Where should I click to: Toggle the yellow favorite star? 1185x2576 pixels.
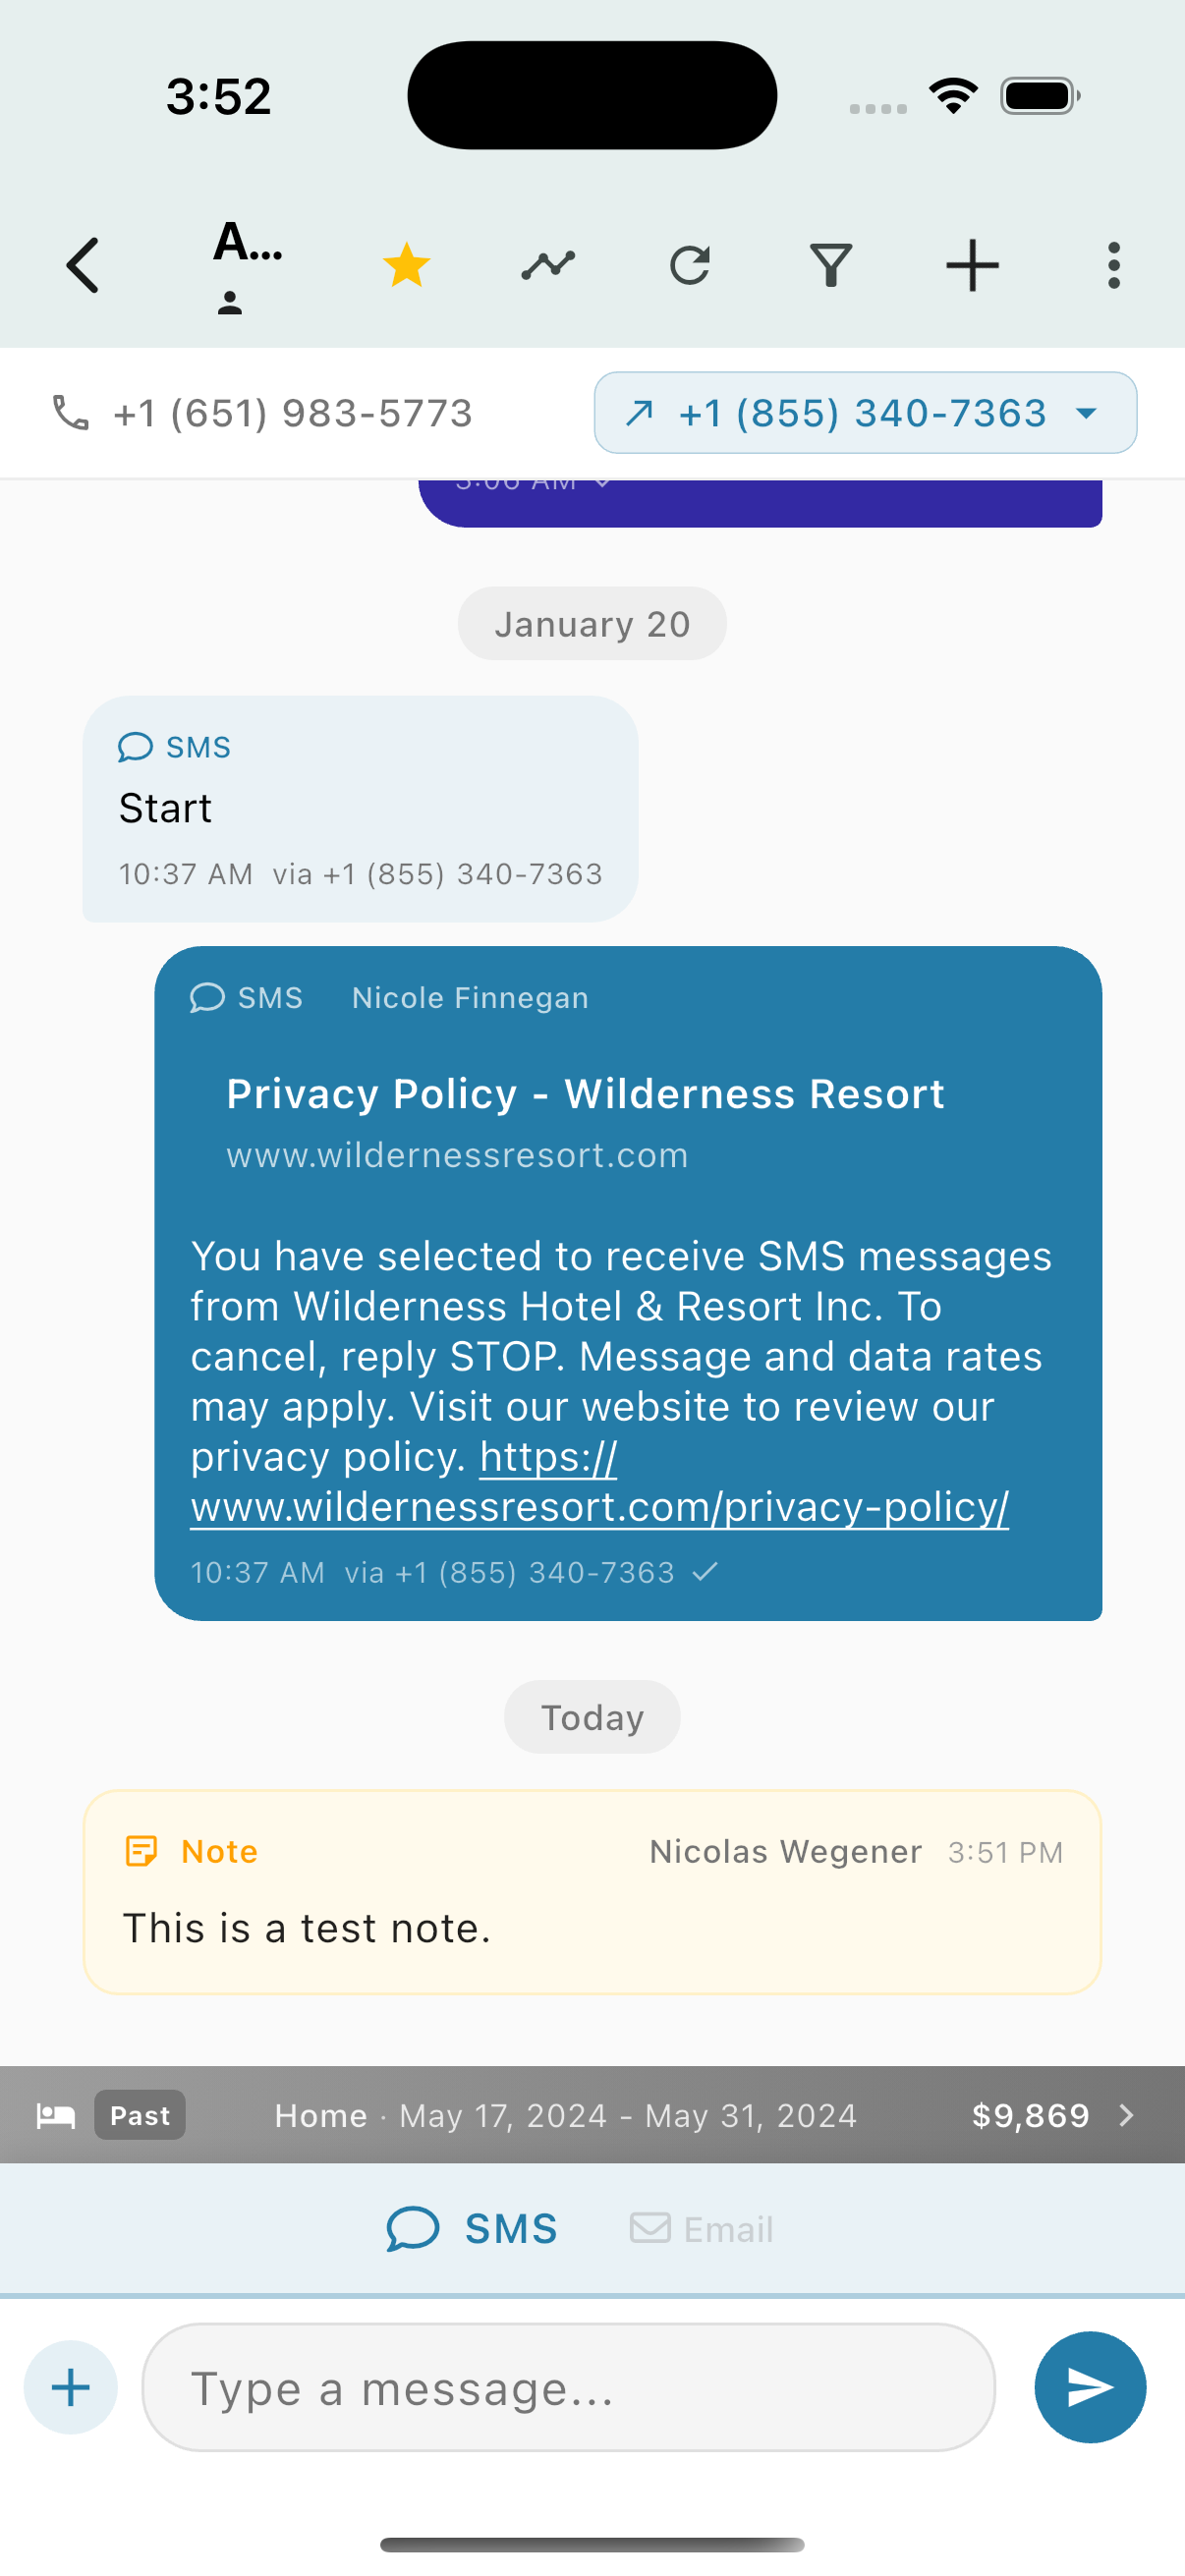click(x=407, y=266)
